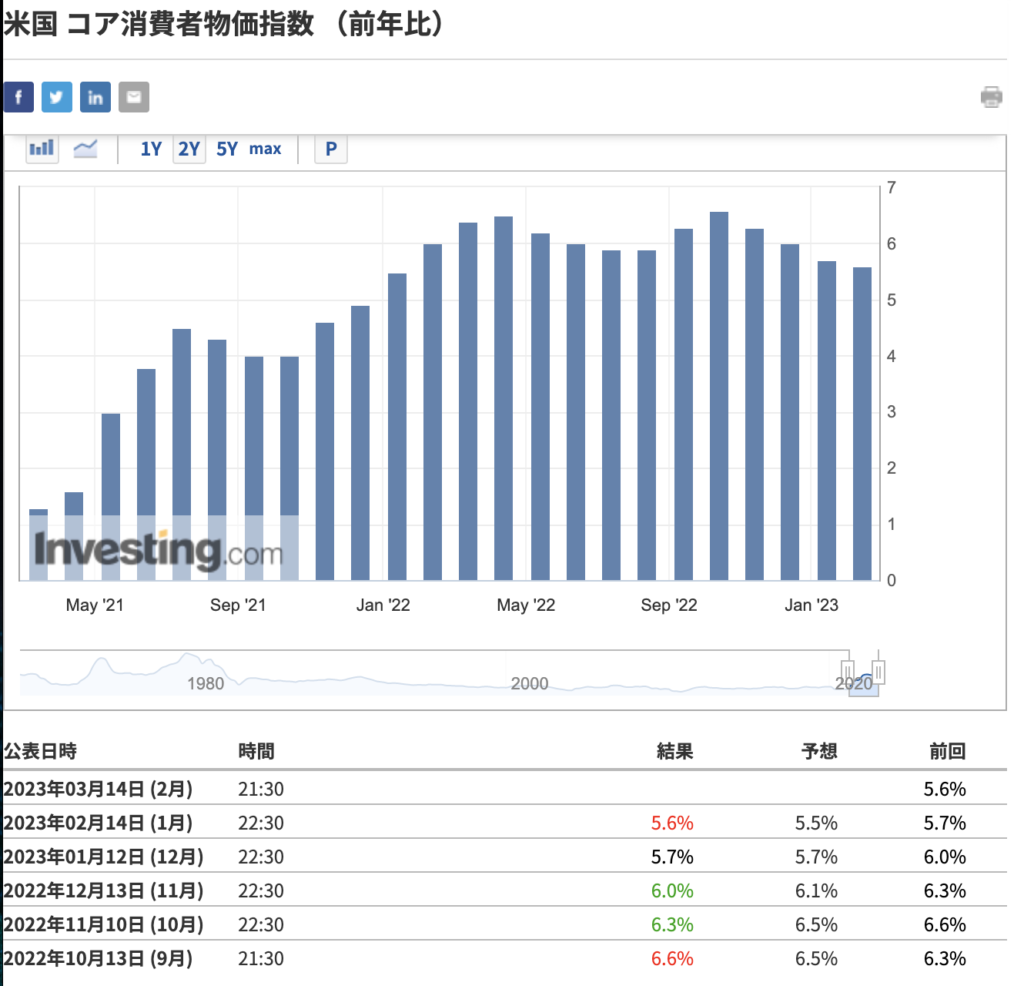Image resolution: width=1024 pixels, height=986 pixels.
Task: Select the 5Y time range
Action: [x=227, y=149]
